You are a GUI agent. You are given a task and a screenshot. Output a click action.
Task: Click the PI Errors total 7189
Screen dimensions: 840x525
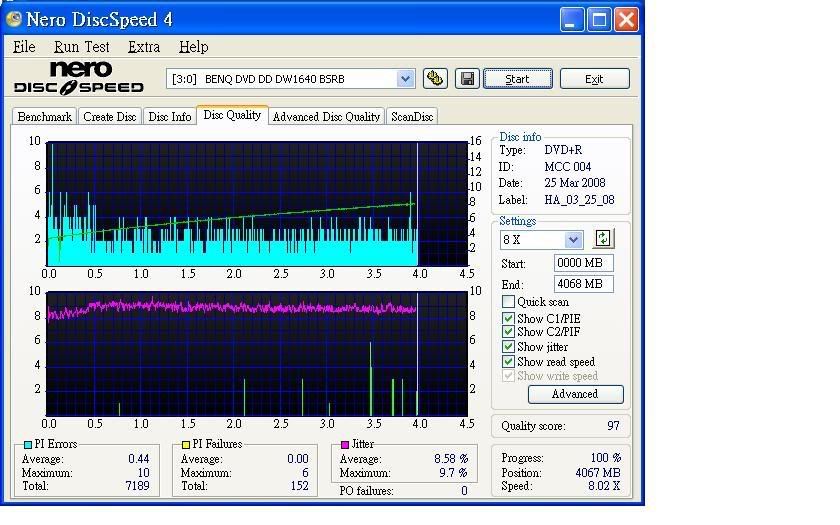pyautogui.click(x=137, y=486)
